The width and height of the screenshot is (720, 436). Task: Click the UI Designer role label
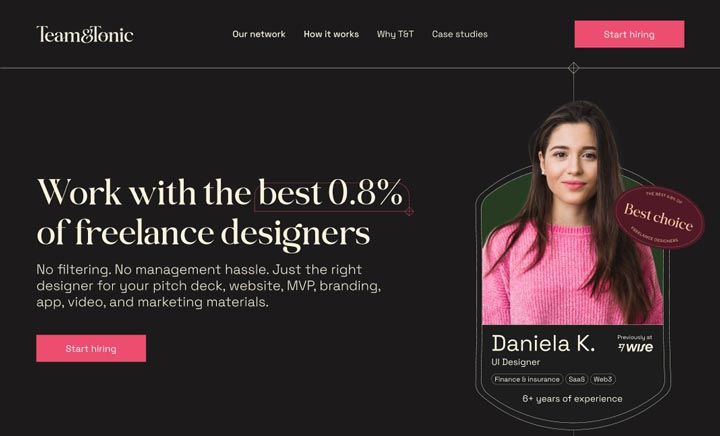click(515, 362)
